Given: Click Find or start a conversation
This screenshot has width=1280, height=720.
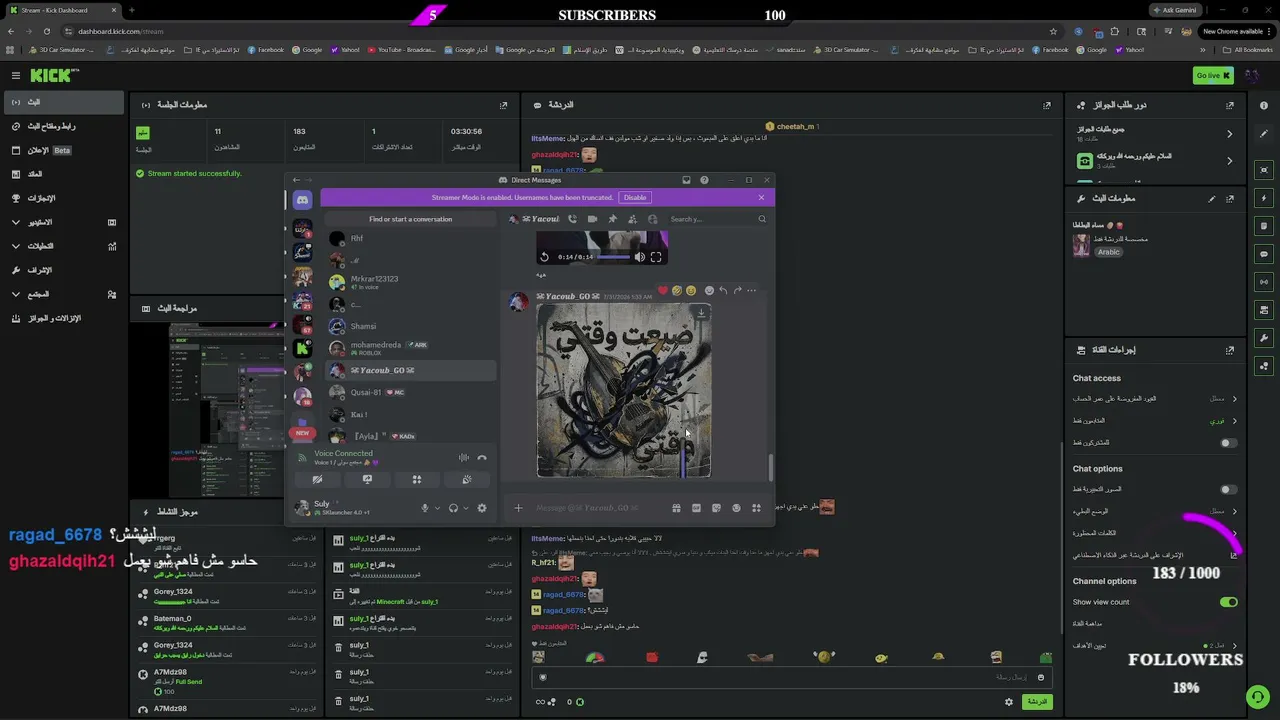Looking at the screenshot, I should point(410,219).
